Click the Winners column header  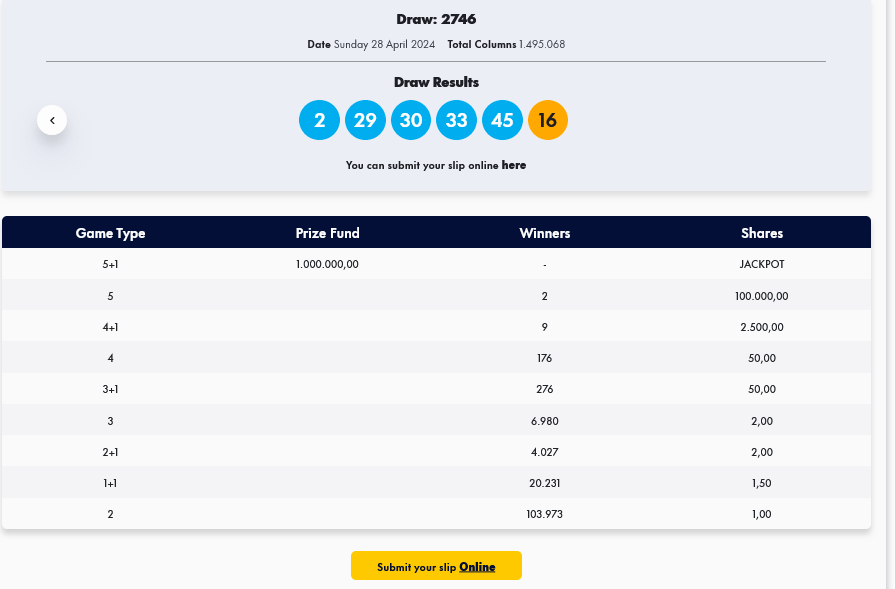(545, 233)
